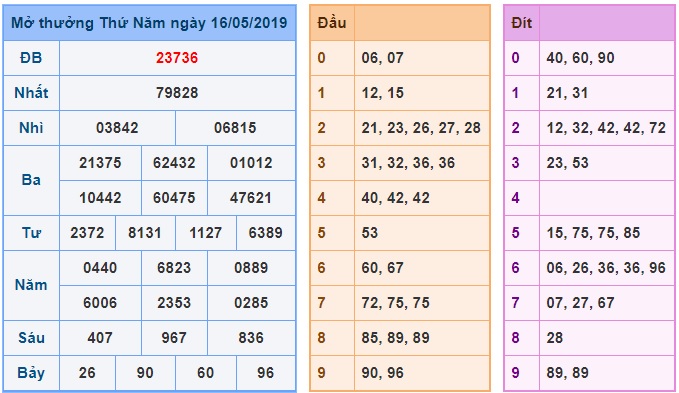The height and width of the screenshot is (393, 679).
Task: Select Đít row values 89, 89
Action: [567, 373]
